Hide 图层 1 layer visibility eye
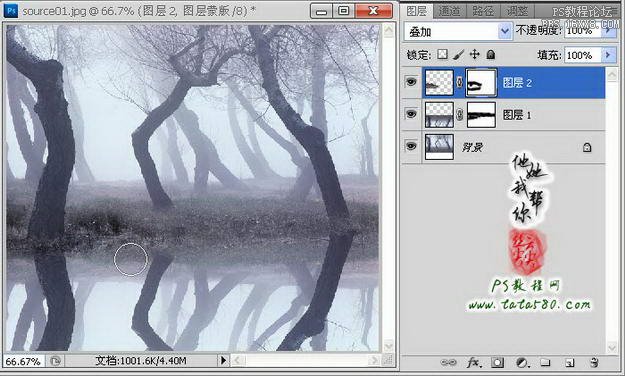 pyautogui.click(x=411, y=114)
